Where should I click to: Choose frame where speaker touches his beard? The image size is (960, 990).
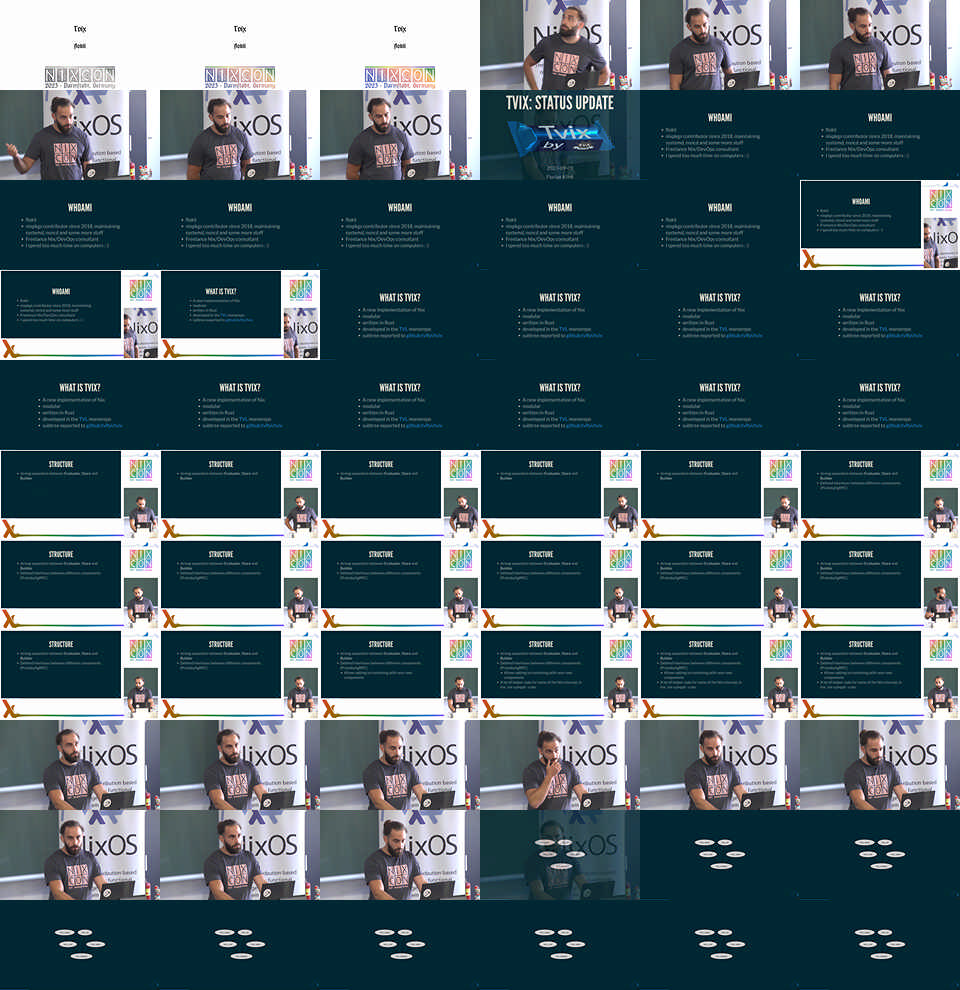pyautogui.click(x=560, y=765)
